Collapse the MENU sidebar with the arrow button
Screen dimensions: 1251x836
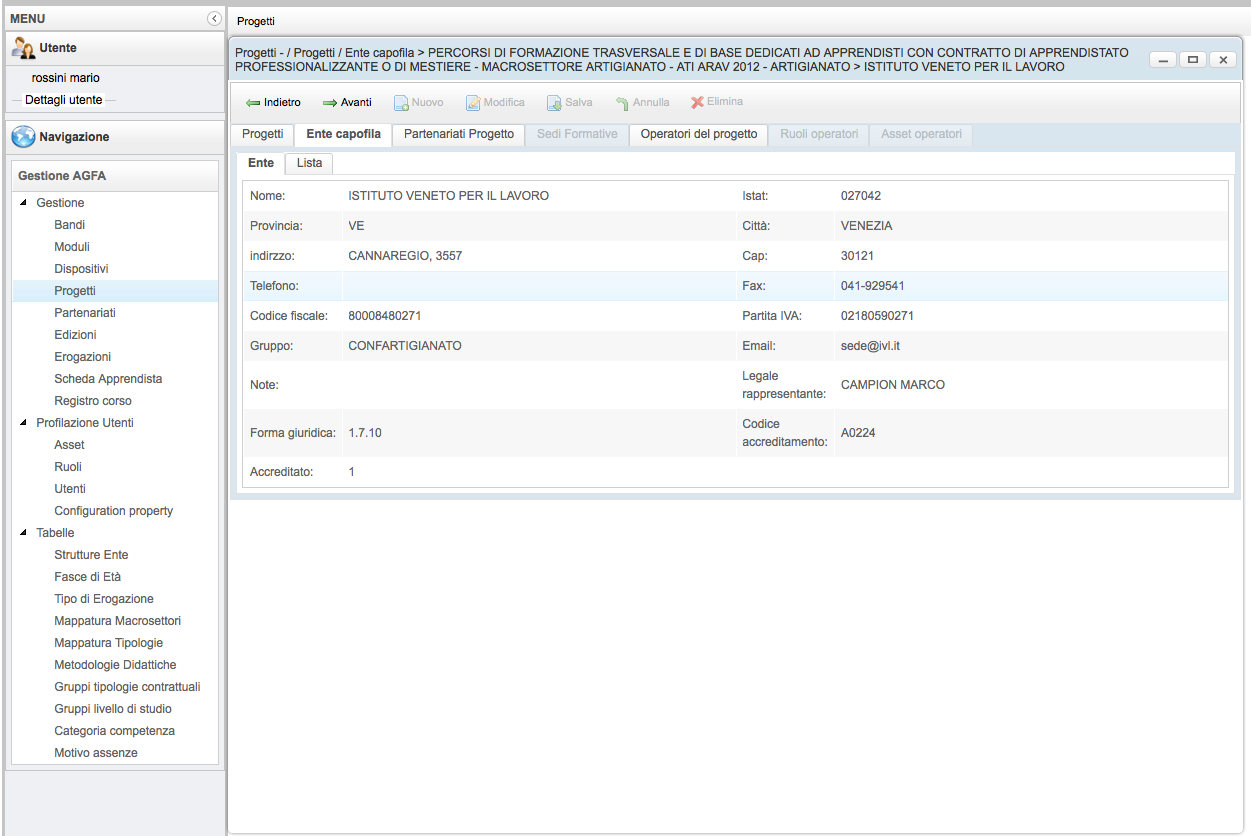(214, 18)
